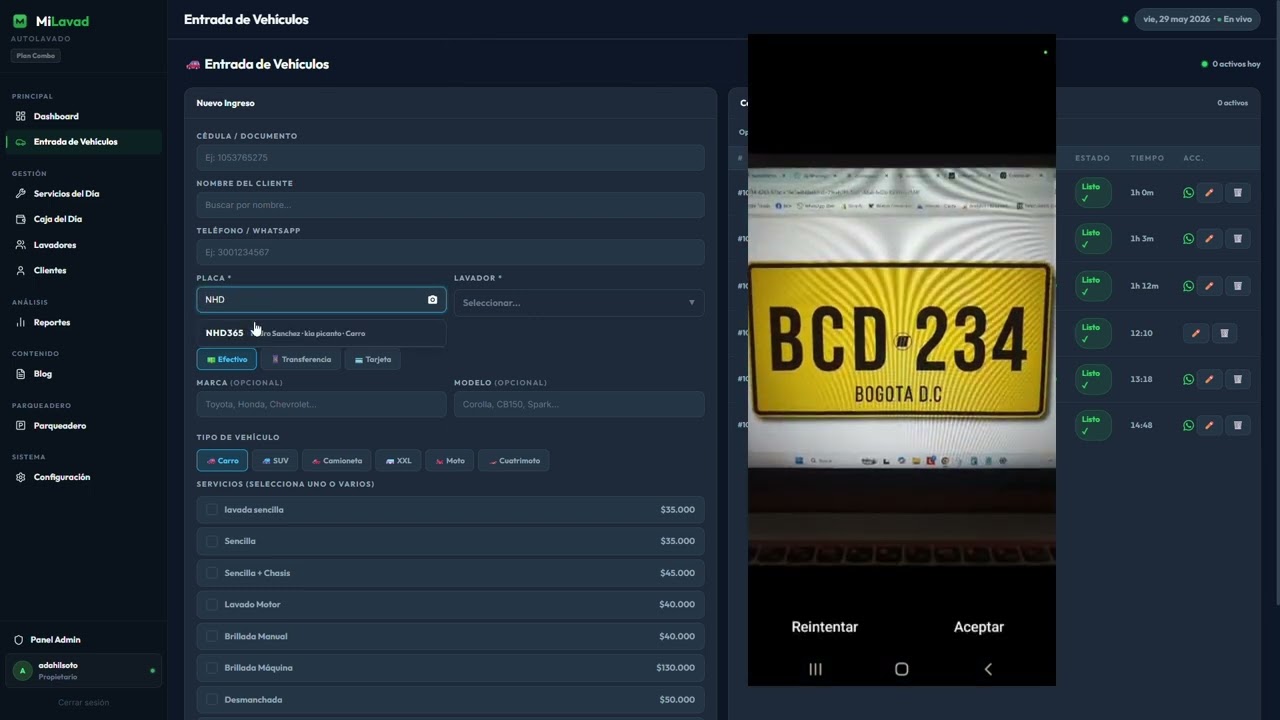This screenshot has width=1280, height=720.
Task: Check the Lavado Motor service
Action: (212, 604)
